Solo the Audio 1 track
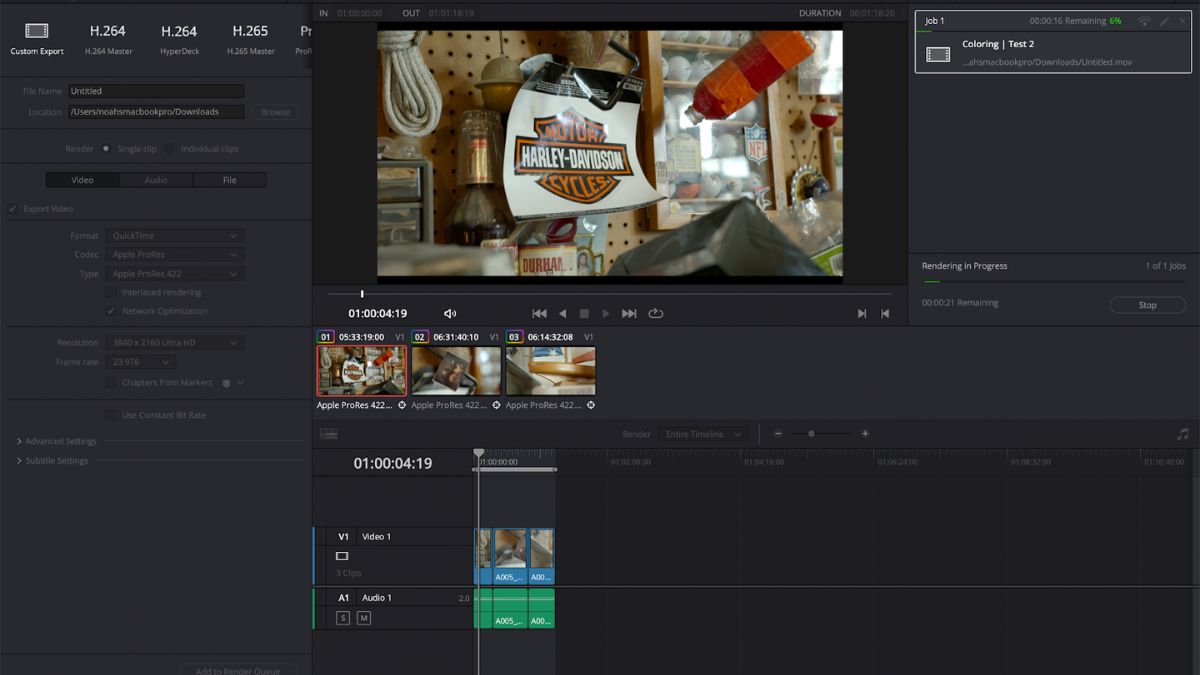The image size is (1200, 675). (x=343, y=618)
